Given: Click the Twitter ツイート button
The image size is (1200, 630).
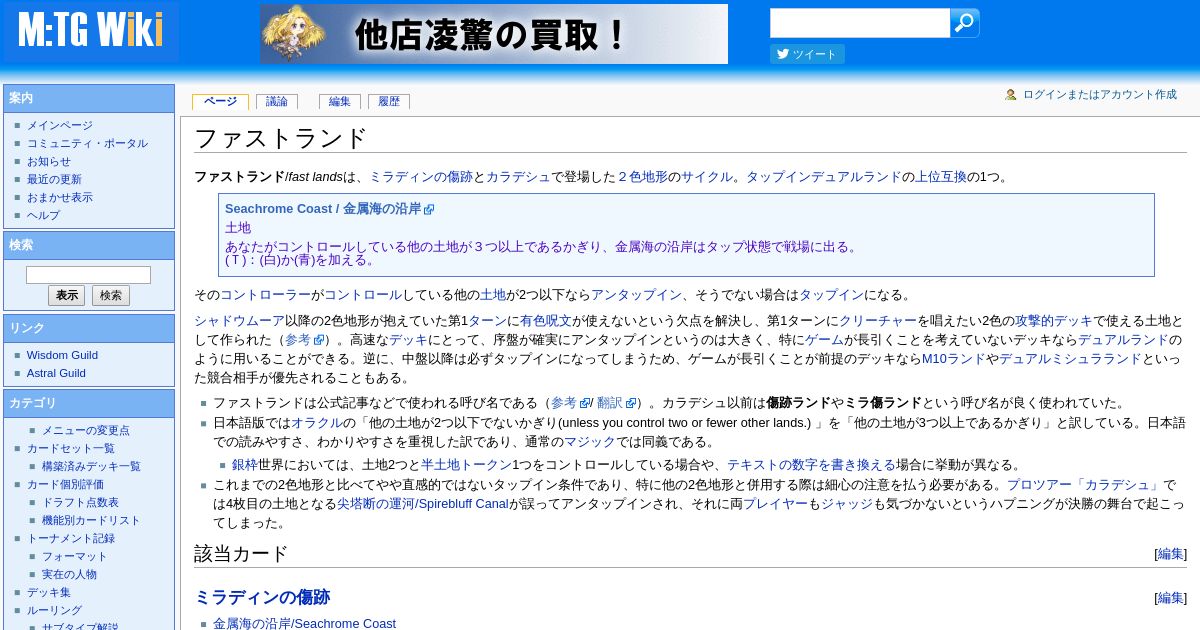Looking at the screenshot, I should (x=807, y=54).
